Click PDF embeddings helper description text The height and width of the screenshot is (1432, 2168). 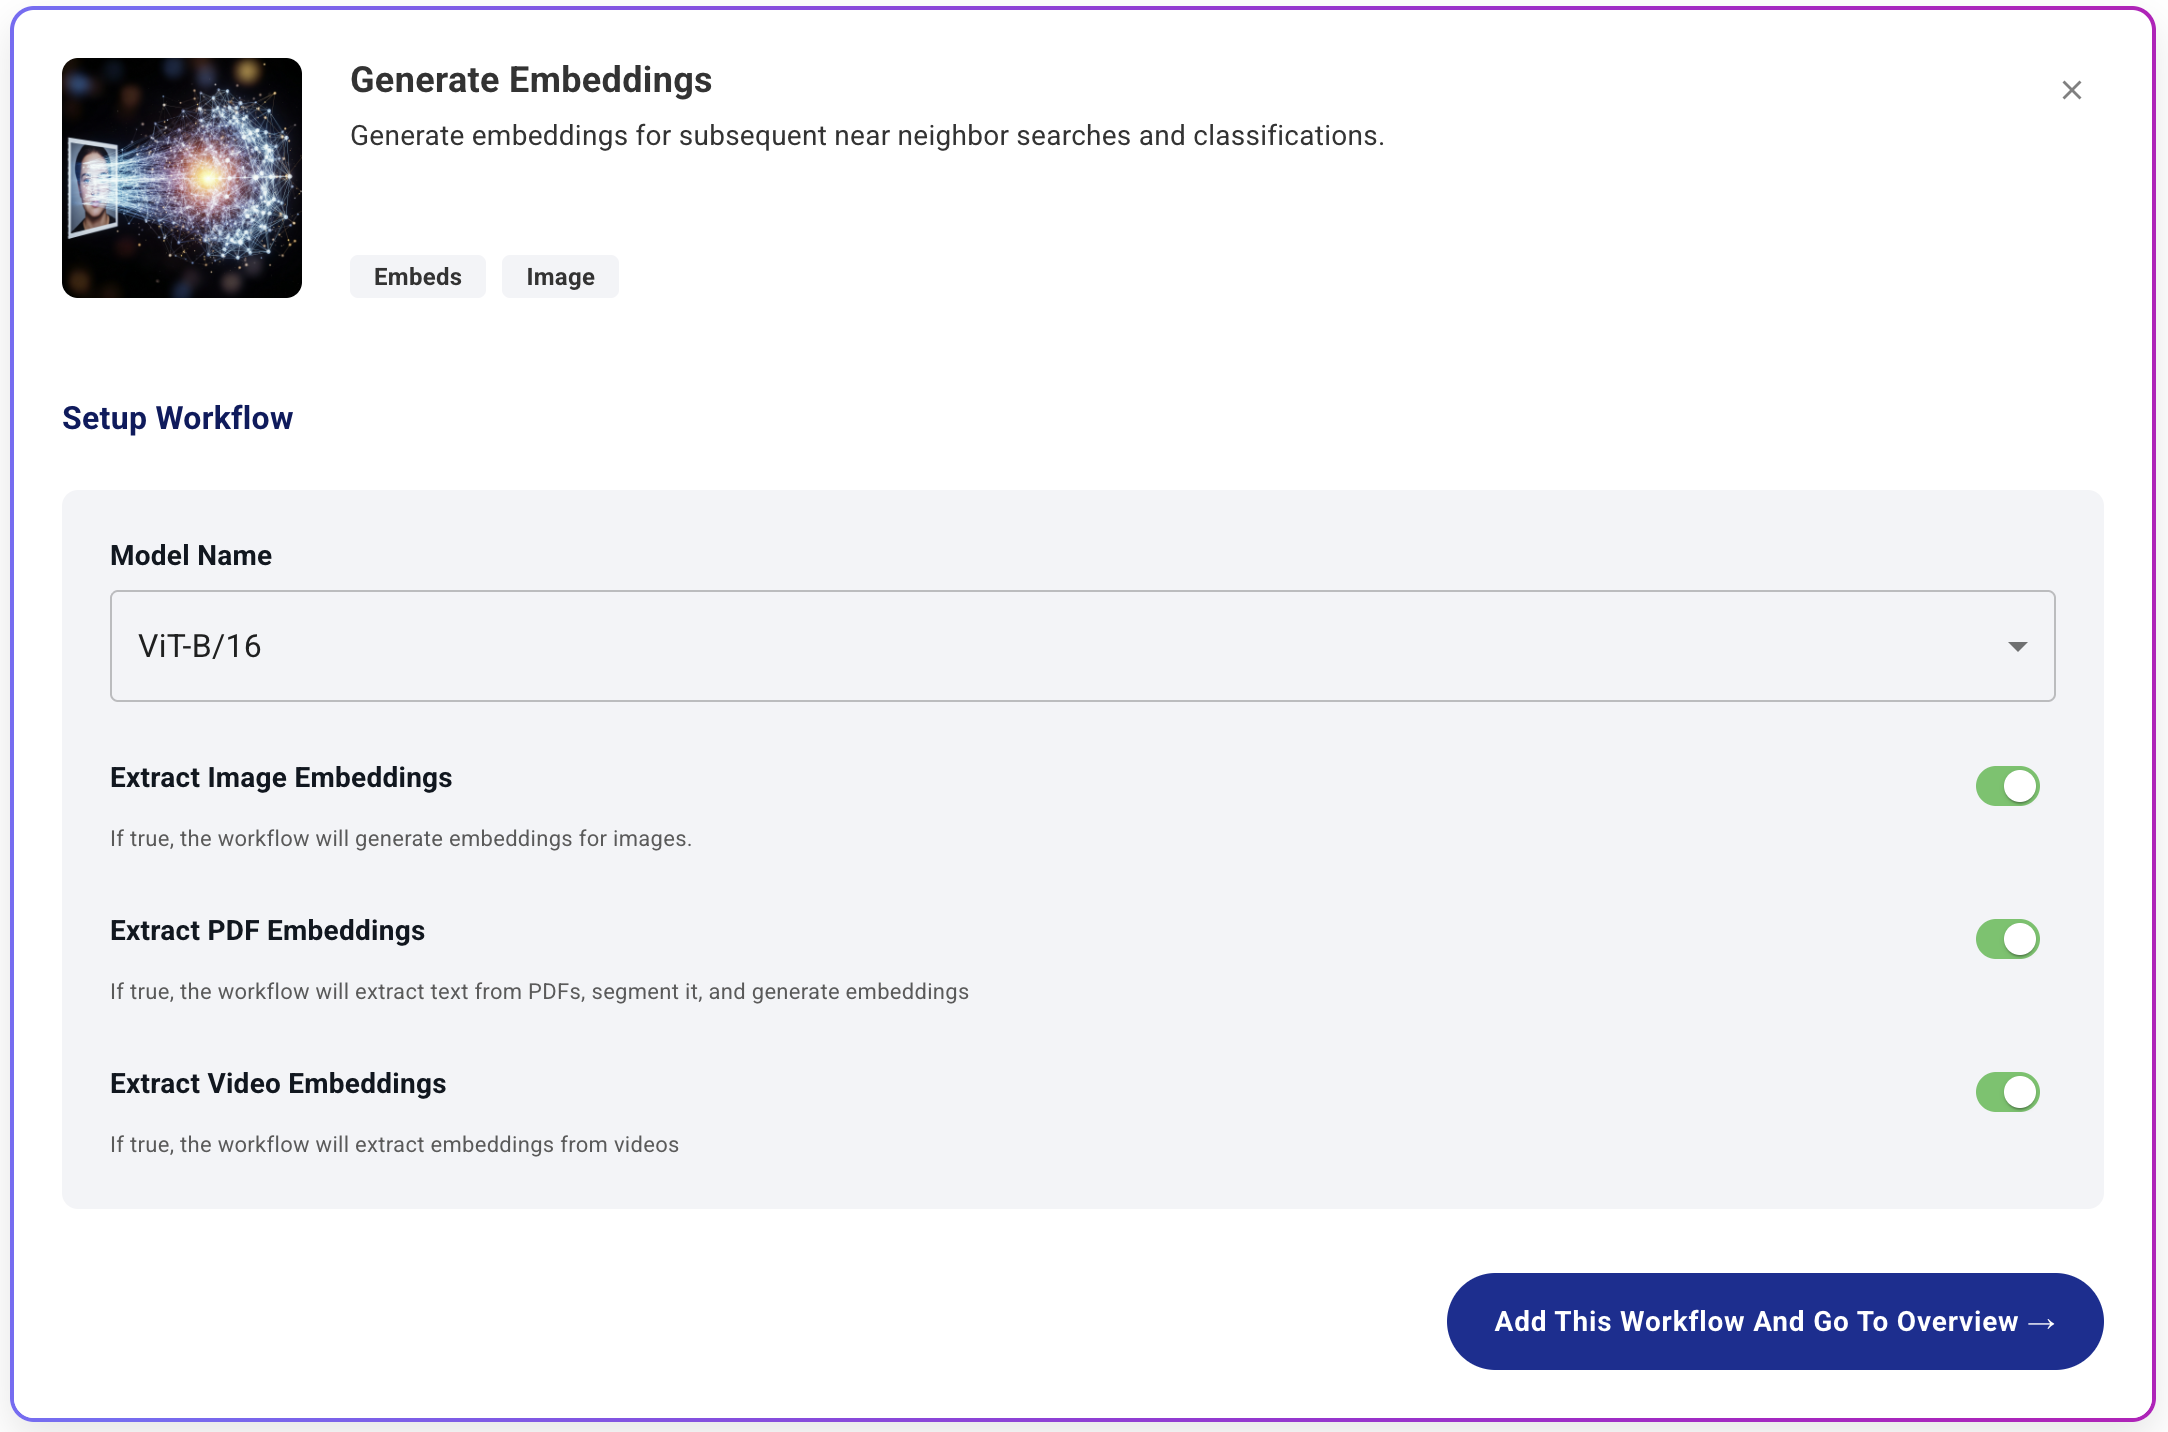pyautogui.click(x=539, y=992)
